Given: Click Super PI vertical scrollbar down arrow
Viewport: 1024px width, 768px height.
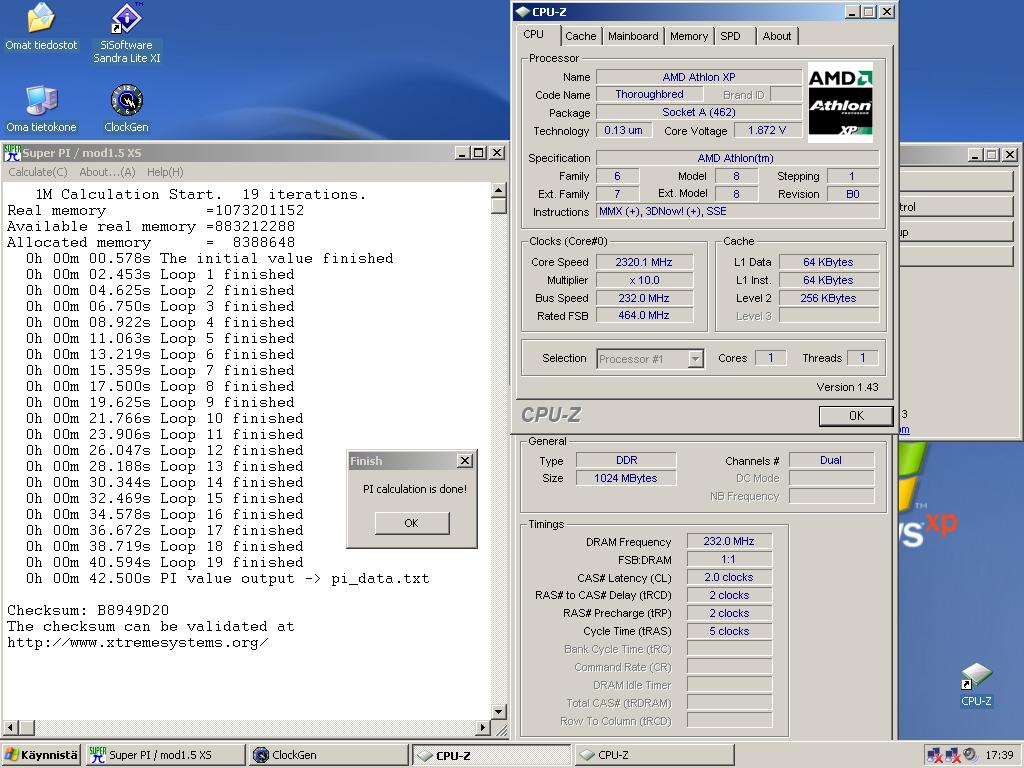Looking at the screenshot, I should pyautogui.click(x=498, y=712).
